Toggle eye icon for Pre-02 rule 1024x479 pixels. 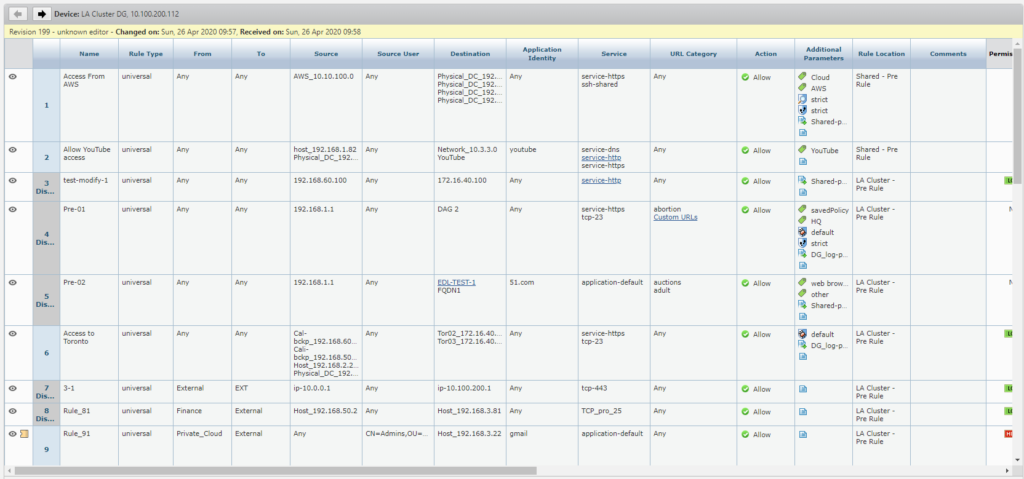(x=13, y=283)
